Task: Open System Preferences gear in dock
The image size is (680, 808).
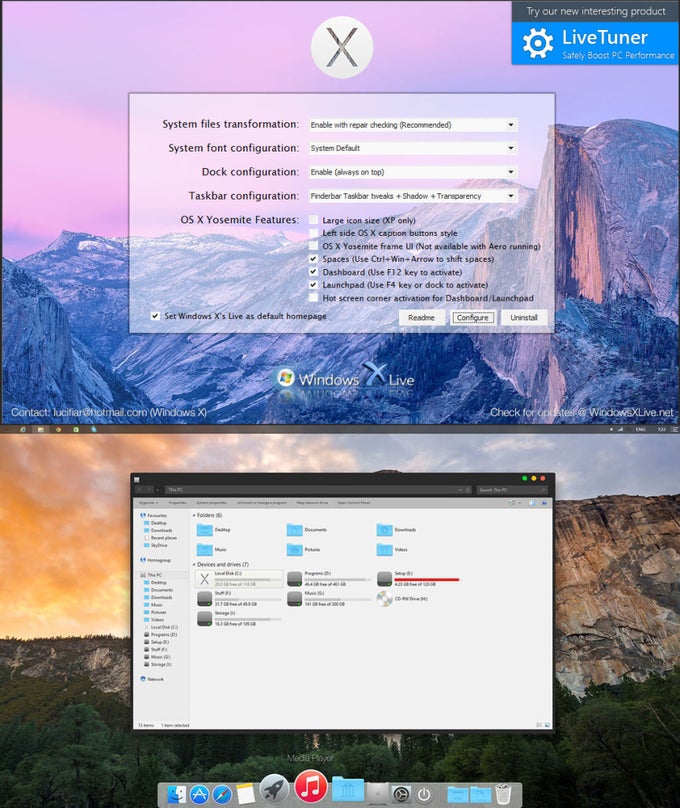Action: coord(401,794)
